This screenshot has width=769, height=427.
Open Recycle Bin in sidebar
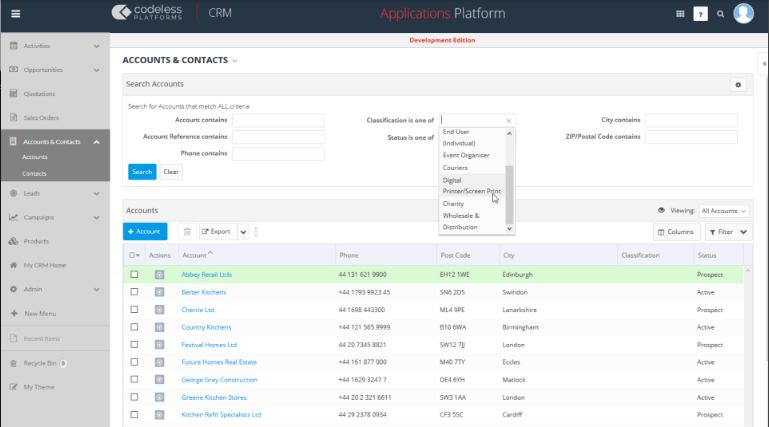click(40, 363)
